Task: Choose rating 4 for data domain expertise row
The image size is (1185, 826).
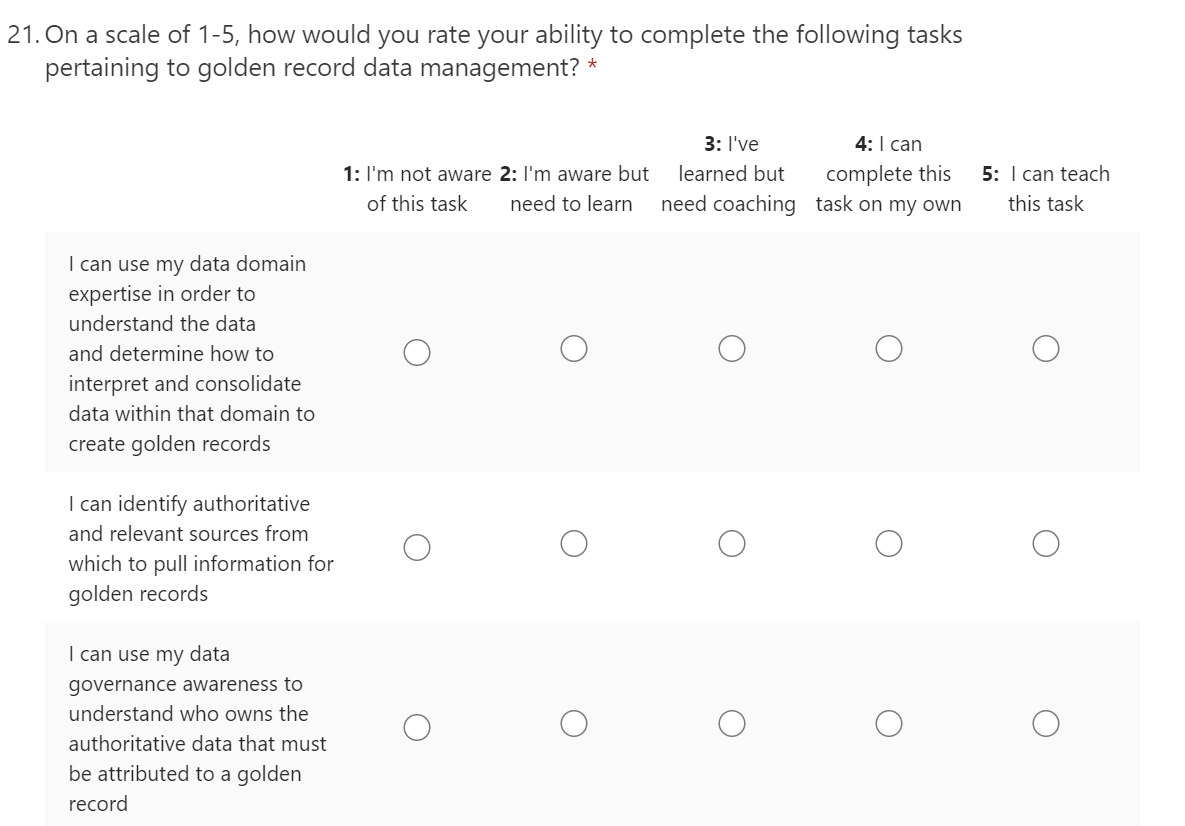Action: (888, 348)
